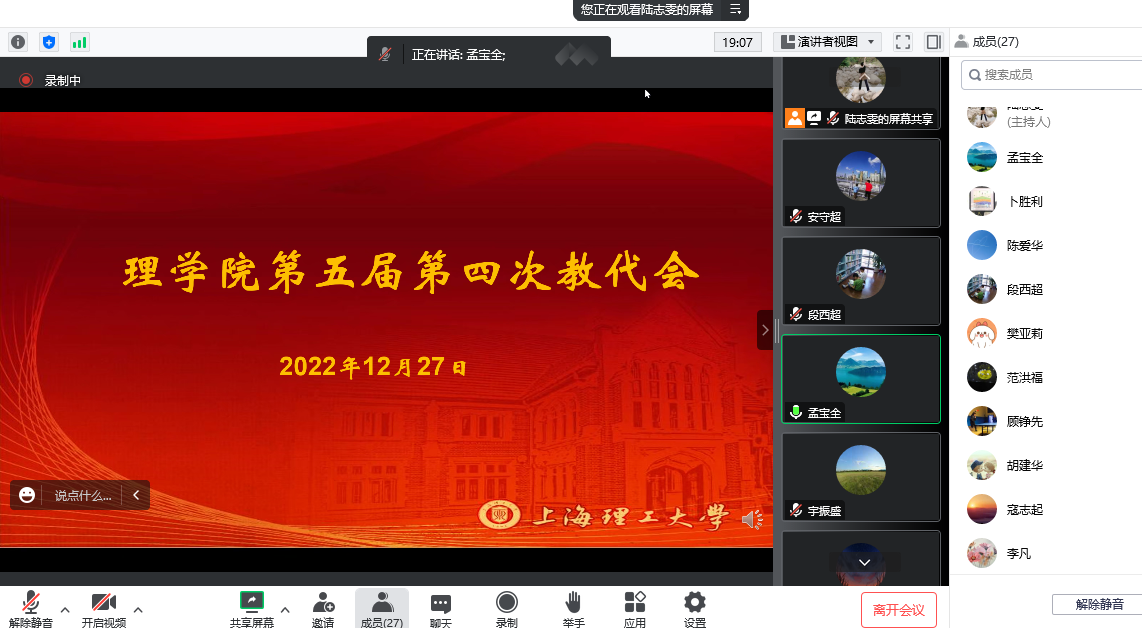
Task: Open the 应用 apps menu
Action: (x=634, y=608)
